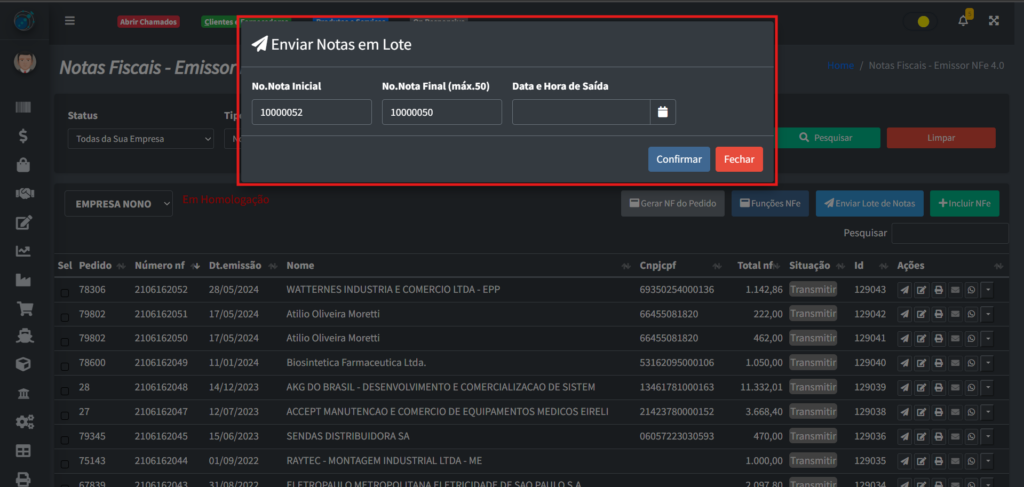Click the hamburger menu icon in the top bar

click(x=69, y=20)
